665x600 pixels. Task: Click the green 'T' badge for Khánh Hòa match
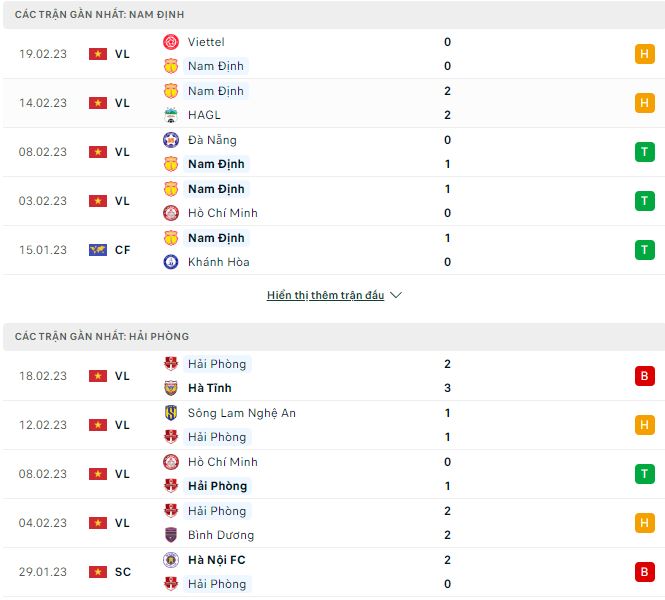[644, 250]
